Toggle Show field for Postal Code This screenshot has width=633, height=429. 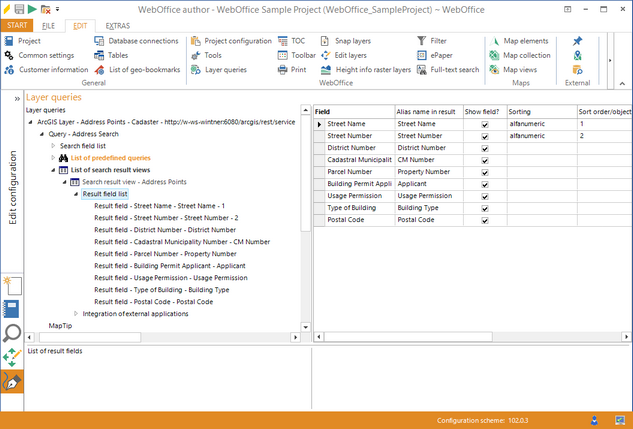[x=485, y=220]
